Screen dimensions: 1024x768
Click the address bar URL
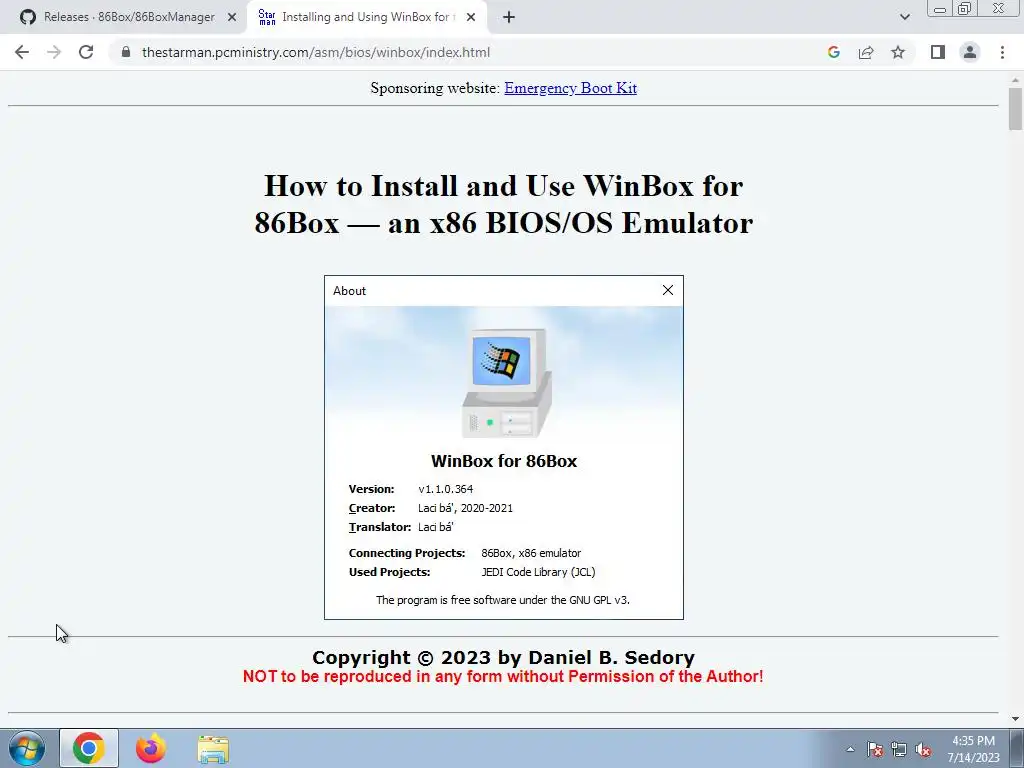click(315, 52)
